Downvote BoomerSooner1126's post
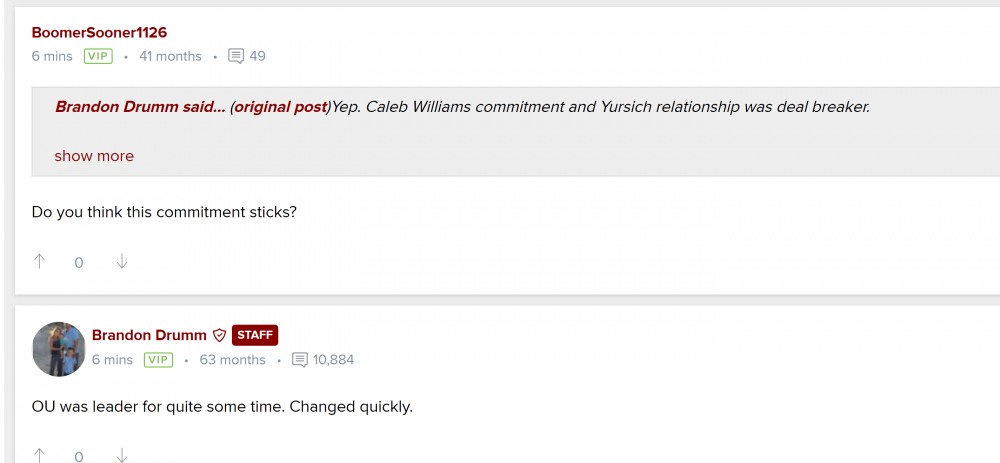 (122, 261)
